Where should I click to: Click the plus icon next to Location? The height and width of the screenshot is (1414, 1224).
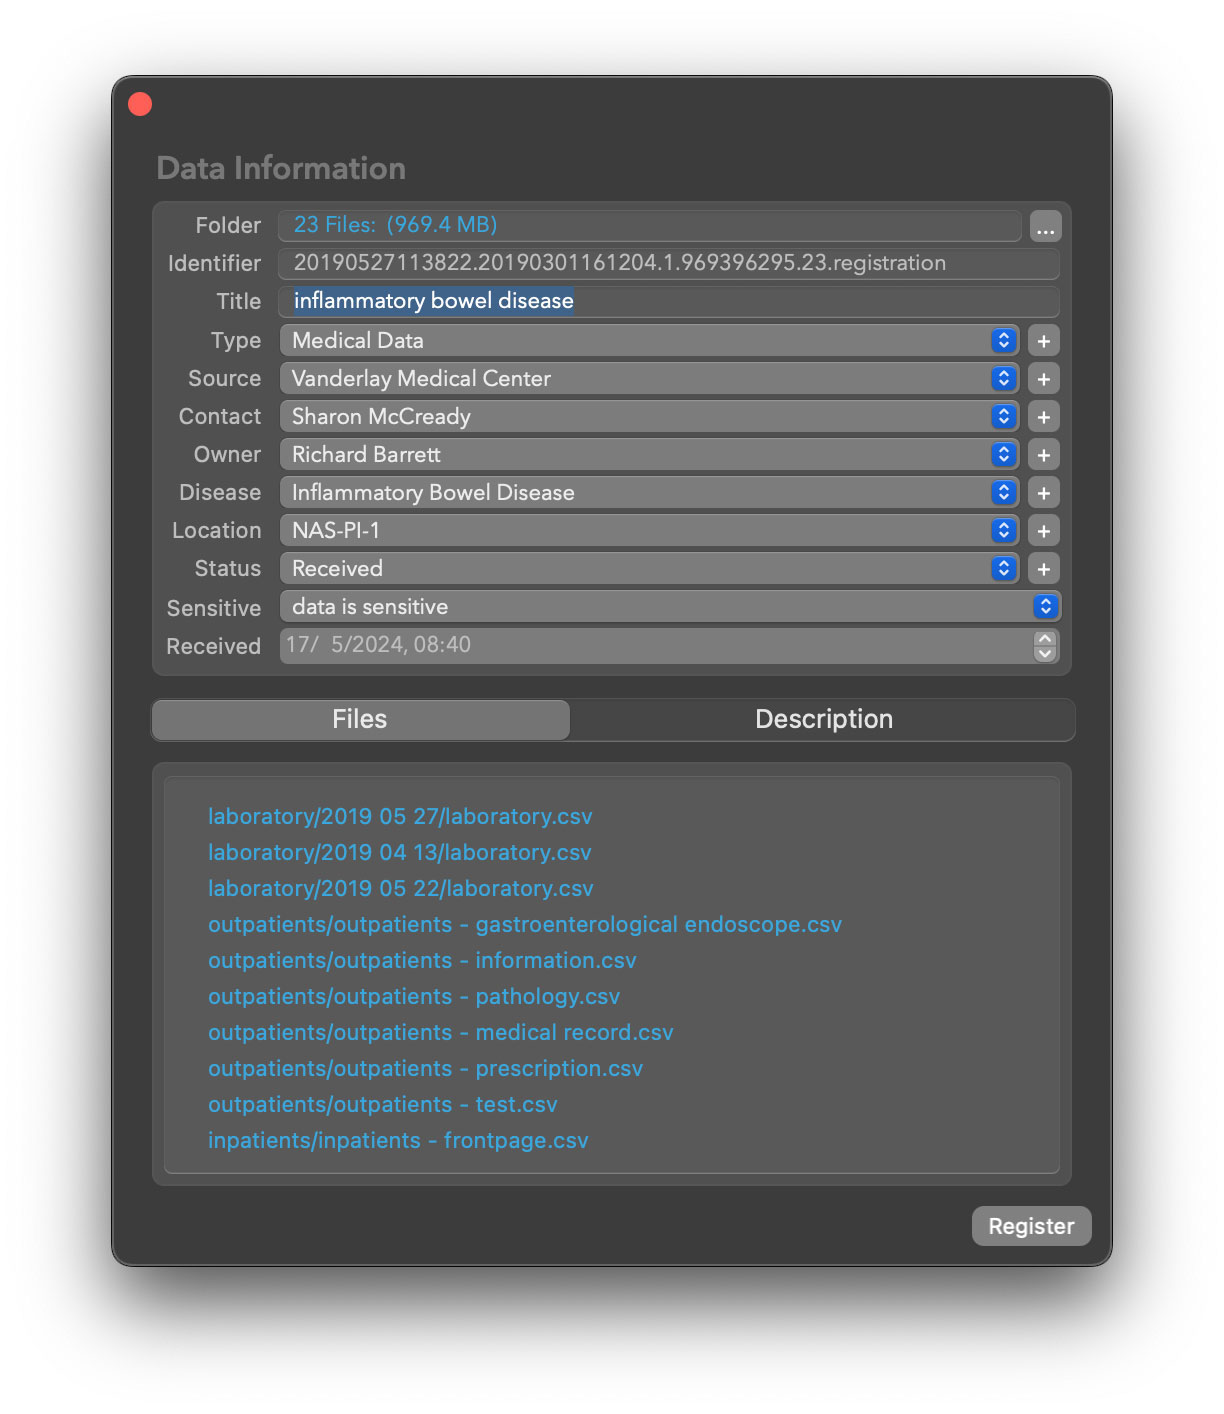pyautogui.click(x=1043, y=531)
